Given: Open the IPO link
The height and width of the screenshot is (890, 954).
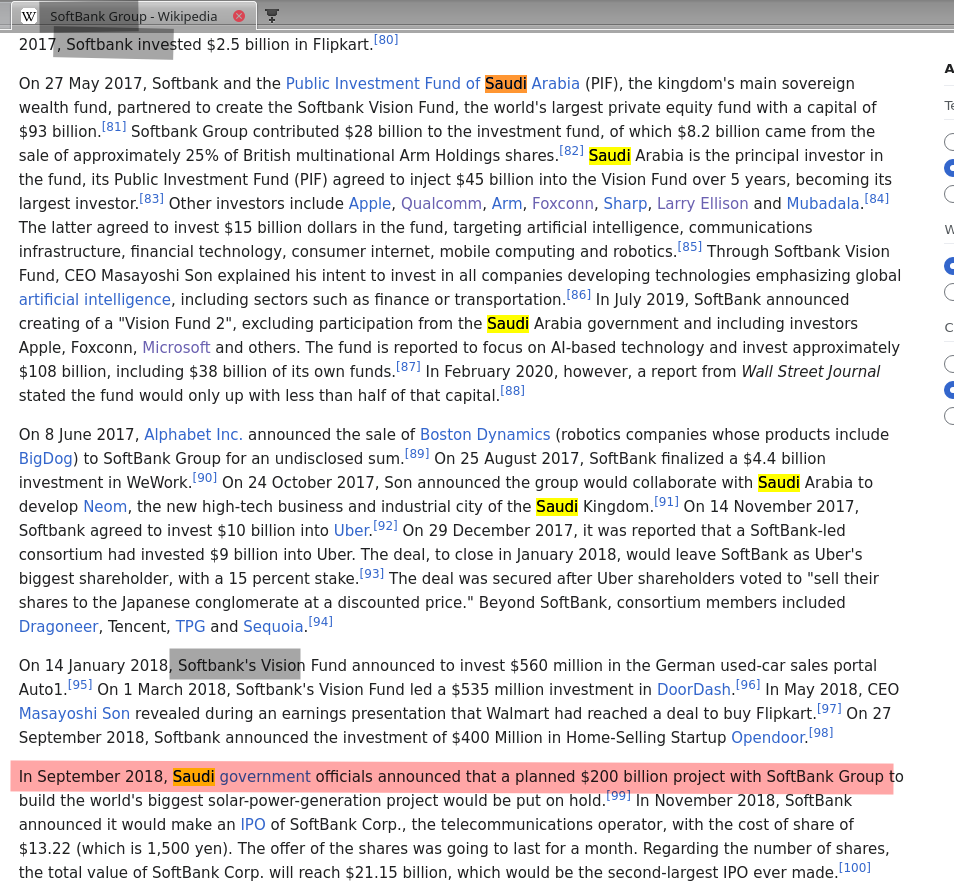Looking at the screenshot, I should click(x=252, y=825).
